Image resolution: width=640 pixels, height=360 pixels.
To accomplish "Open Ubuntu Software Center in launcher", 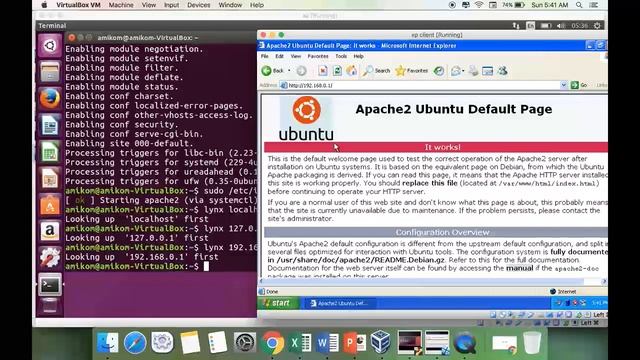I will pos(50,204).
